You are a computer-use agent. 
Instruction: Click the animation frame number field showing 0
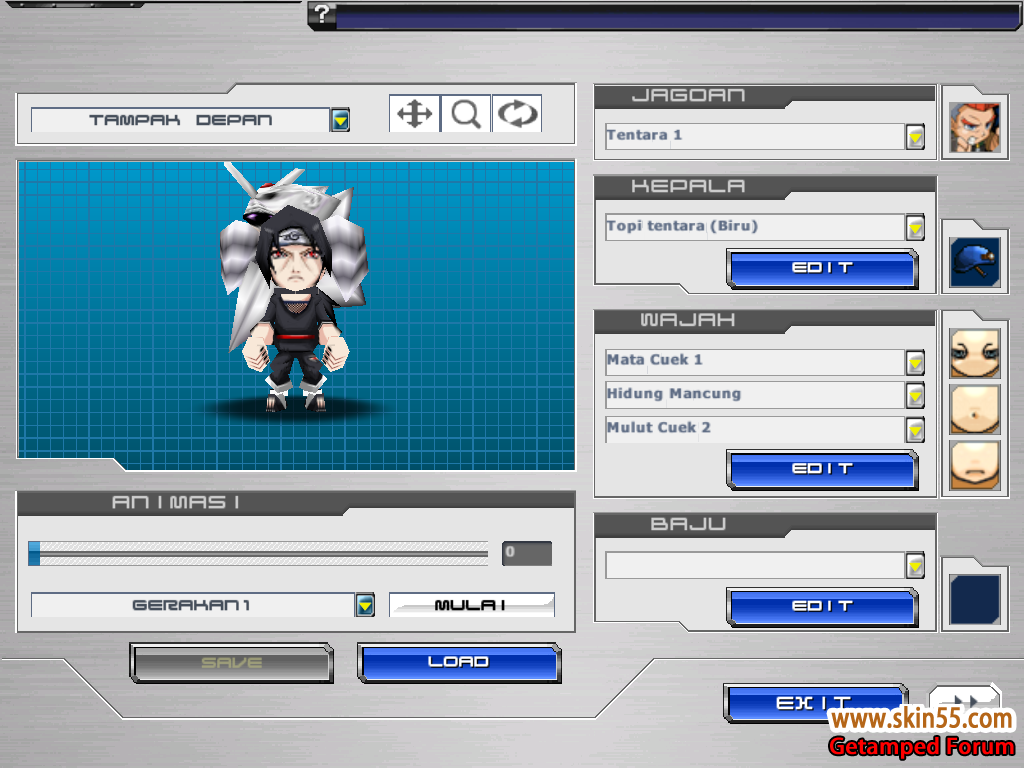(x=527, y=552)
